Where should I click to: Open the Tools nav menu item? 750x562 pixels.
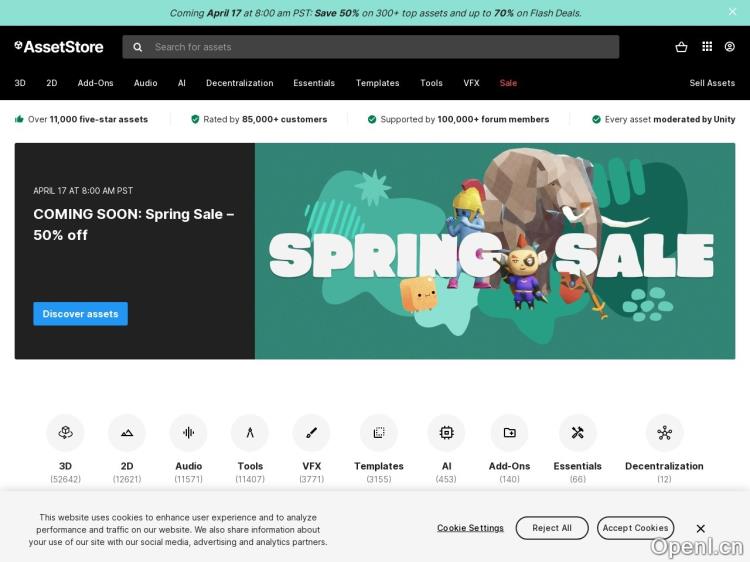pos(431,83)
